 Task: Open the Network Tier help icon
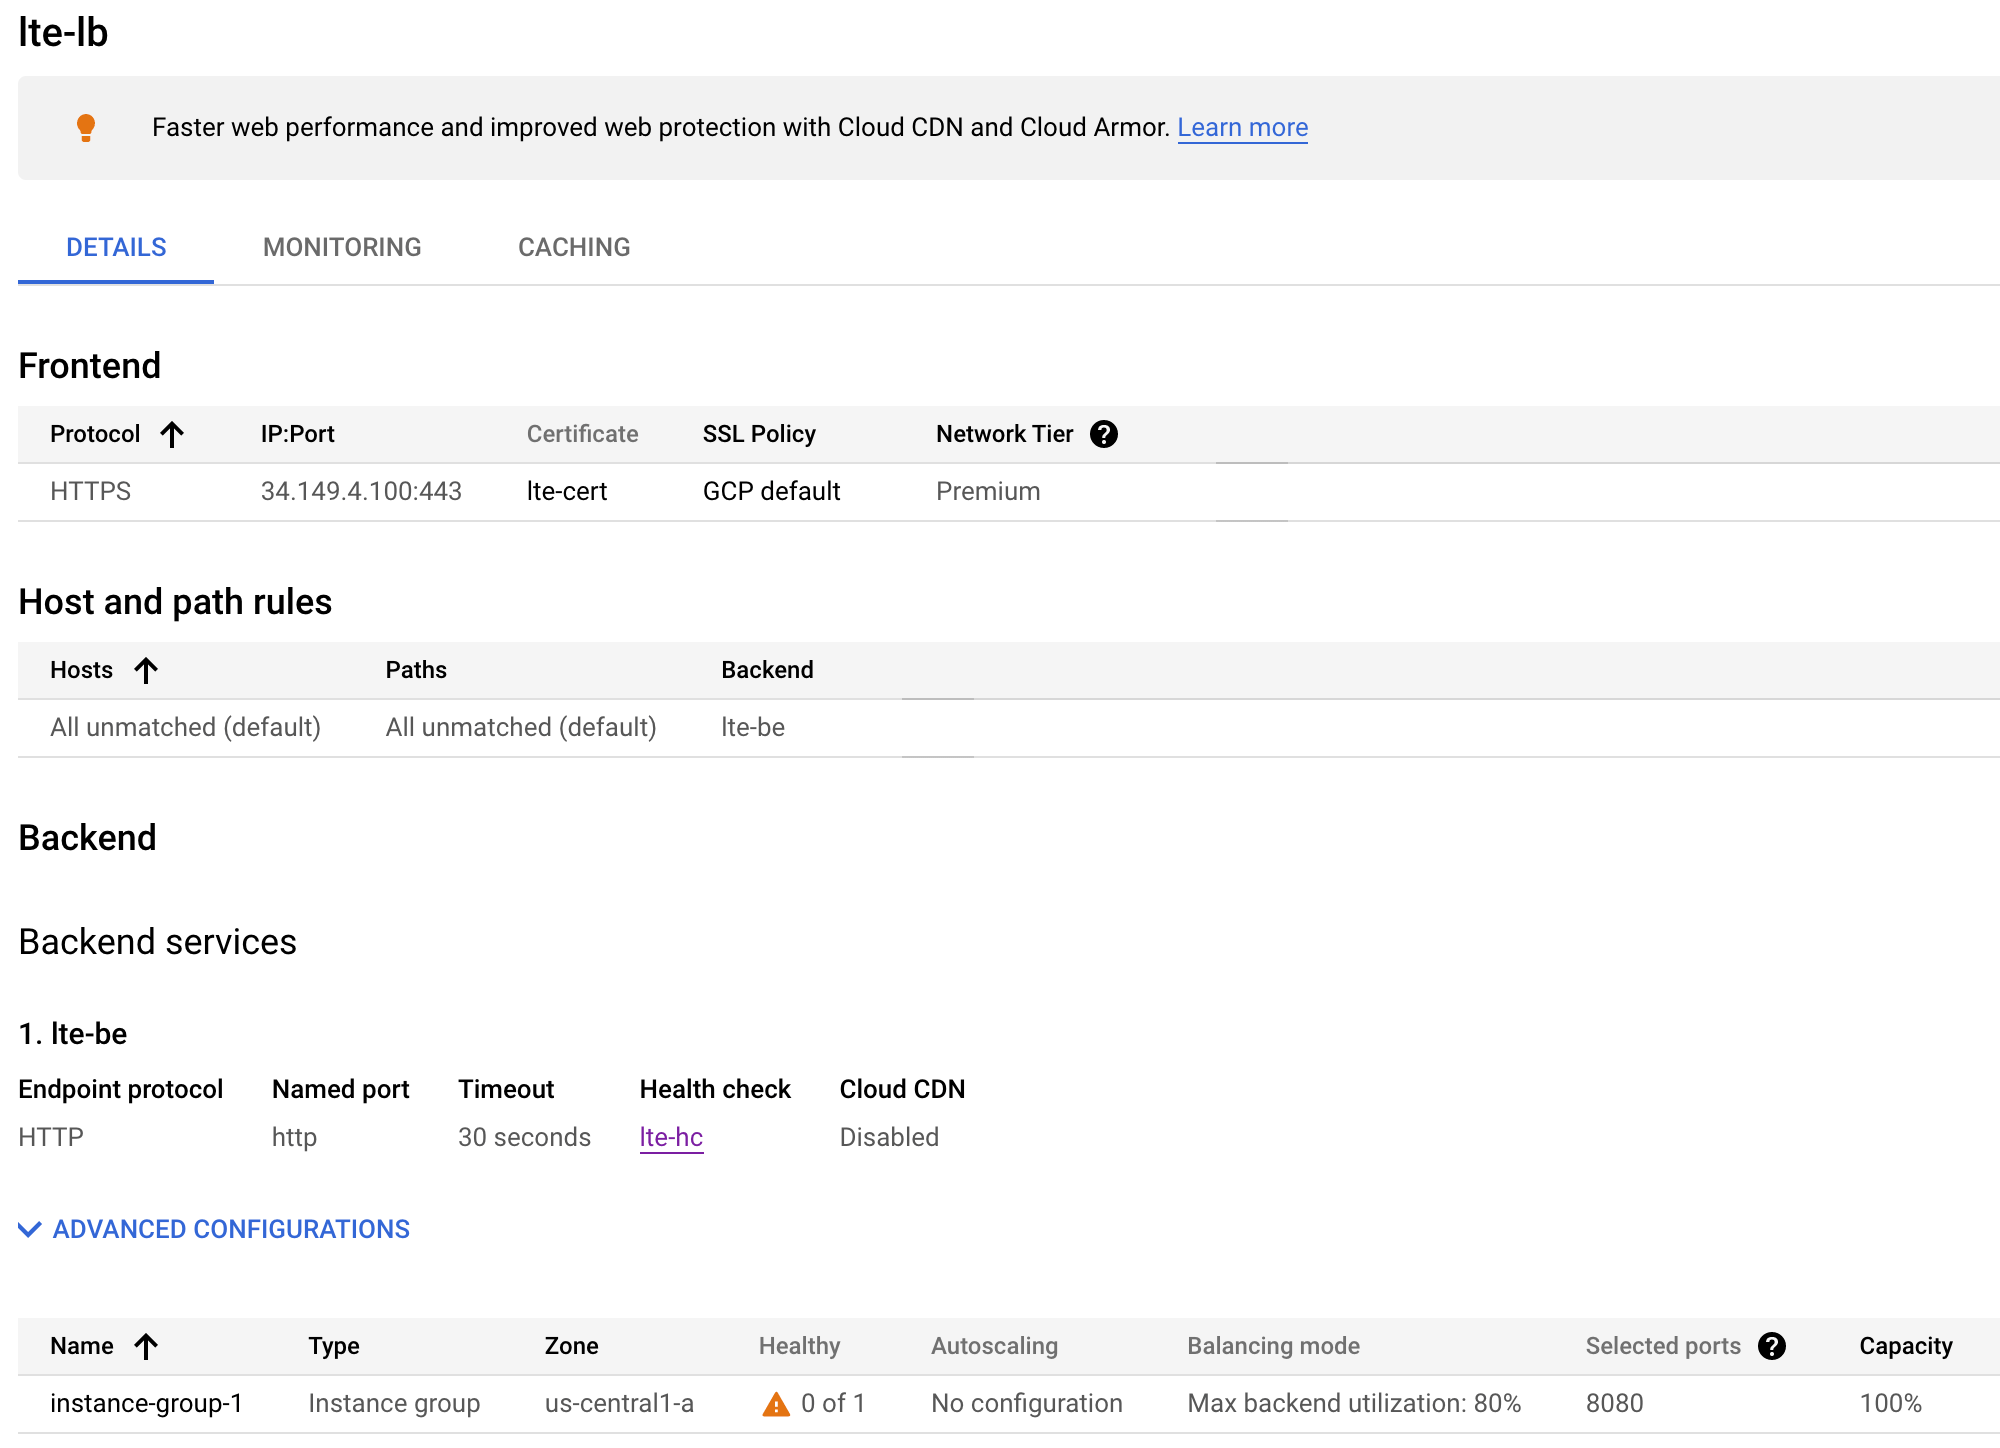(1104, 433)
